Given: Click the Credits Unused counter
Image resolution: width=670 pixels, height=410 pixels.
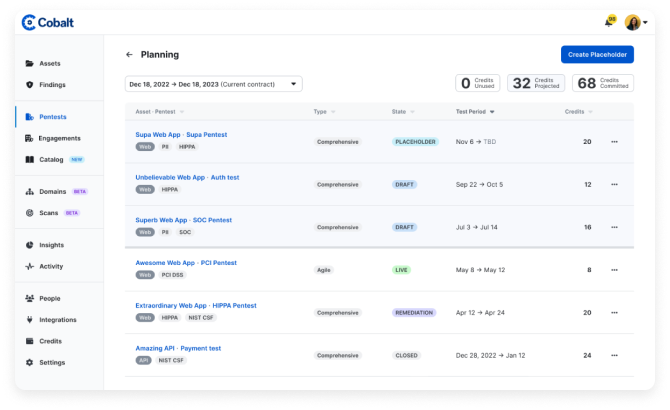Looking at the screenshot, I should 477,83.
